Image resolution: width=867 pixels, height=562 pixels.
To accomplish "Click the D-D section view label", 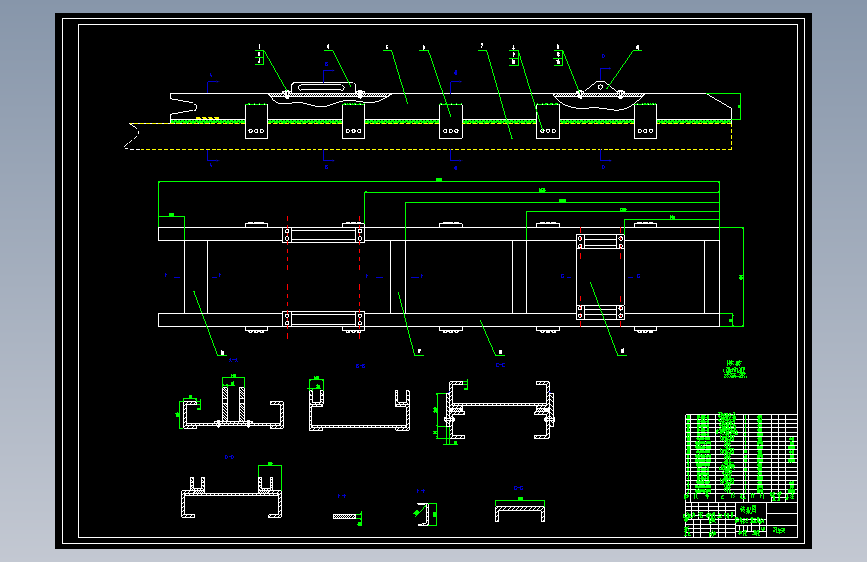I will click(x=229, y=457).
